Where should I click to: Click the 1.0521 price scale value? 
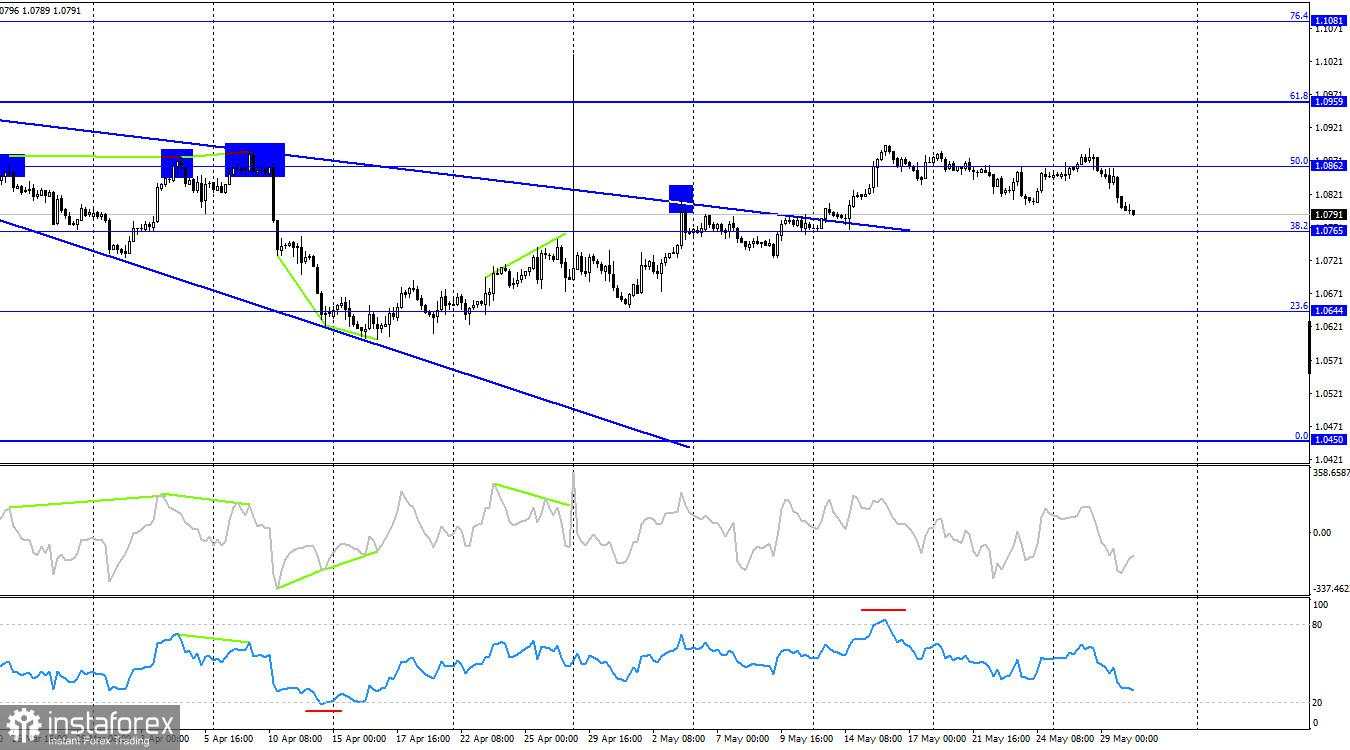point(1331,394)
